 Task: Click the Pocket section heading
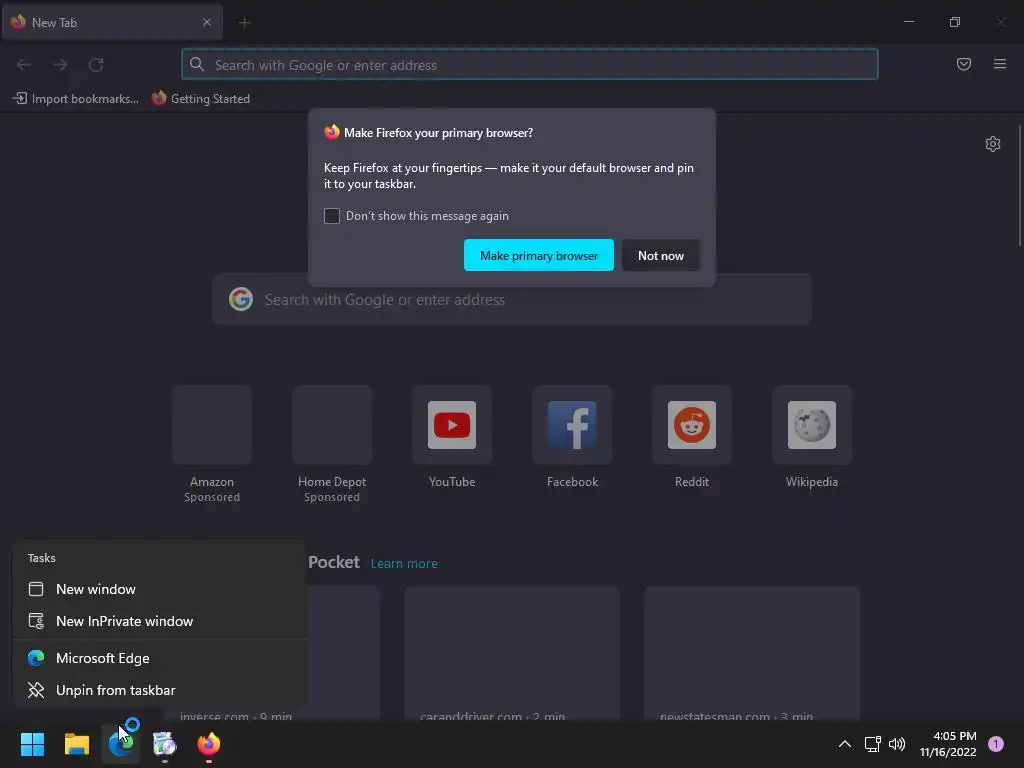334,562
